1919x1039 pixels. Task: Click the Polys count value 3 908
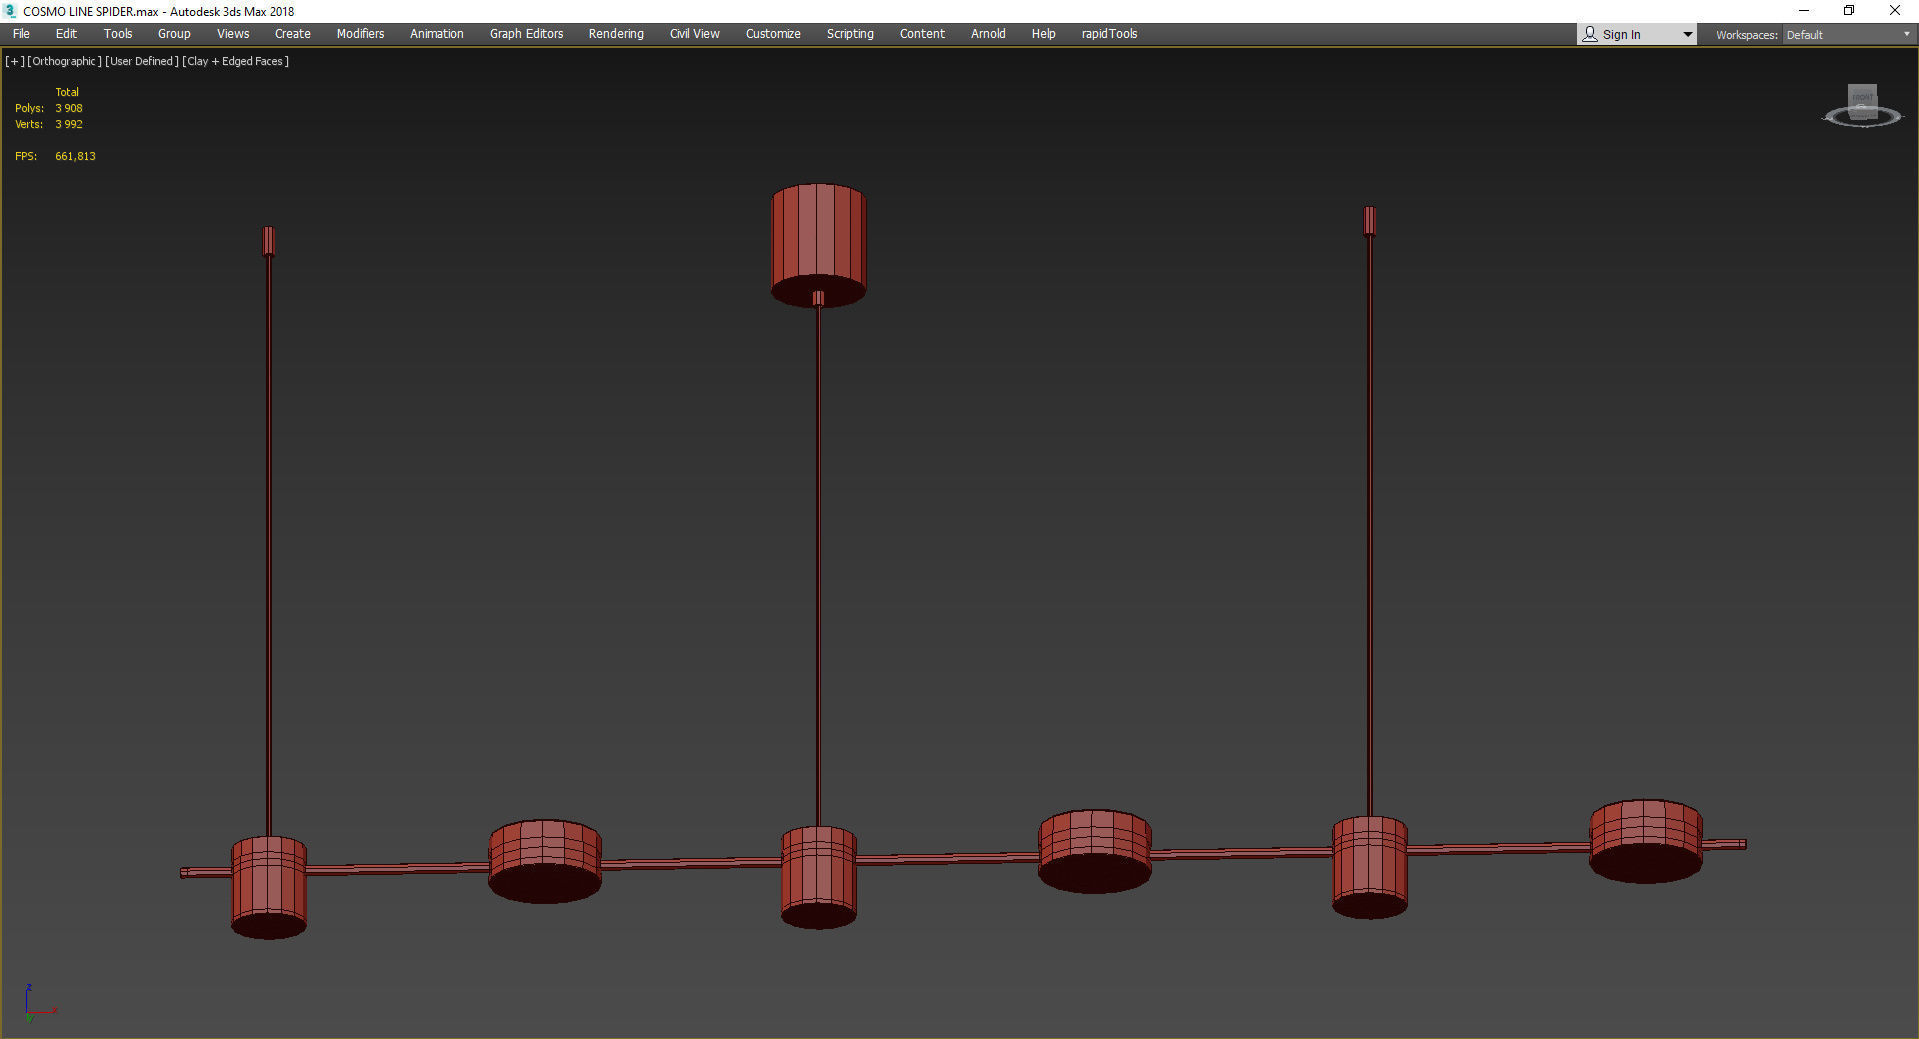[x=69, y=108]
